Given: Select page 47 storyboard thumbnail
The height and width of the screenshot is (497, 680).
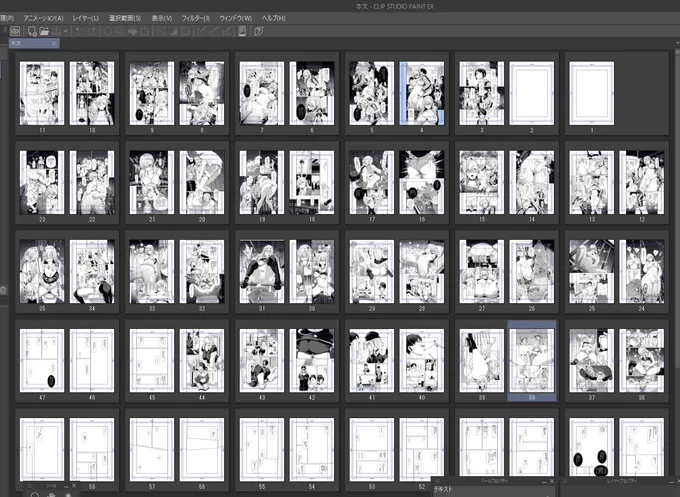Looking at the screenshot, I should tap(42, 360).
